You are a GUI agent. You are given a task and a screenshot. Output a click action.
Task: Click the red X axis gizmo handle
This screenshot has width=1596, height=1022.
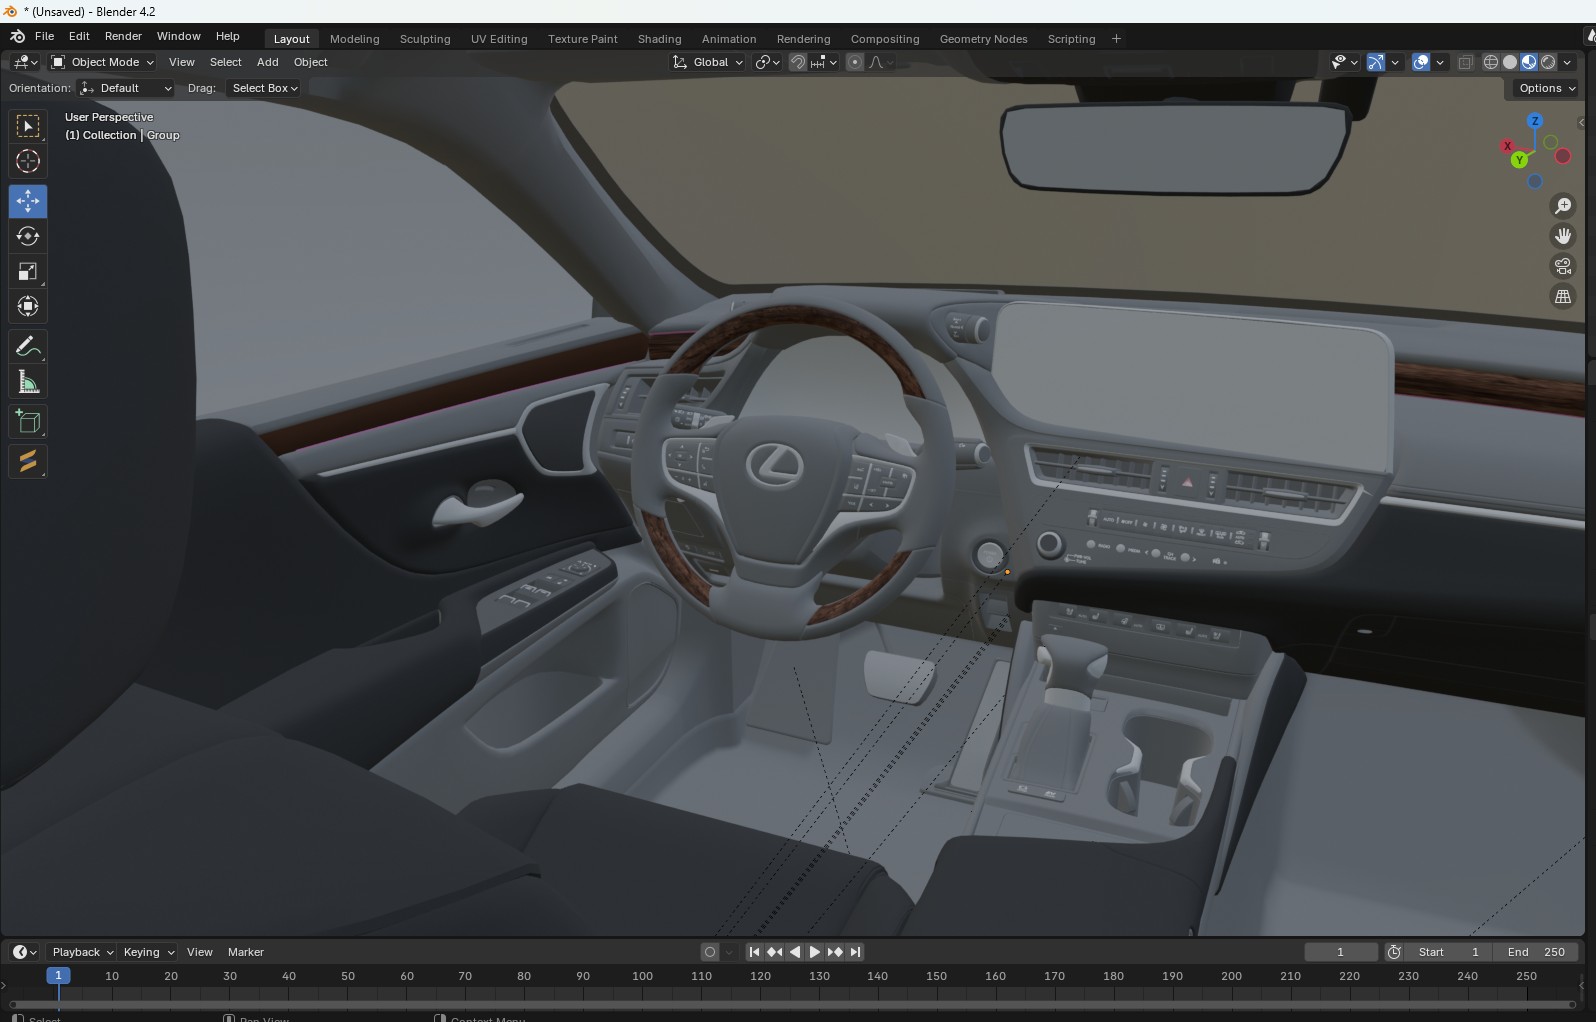(x=1507, y=146)
